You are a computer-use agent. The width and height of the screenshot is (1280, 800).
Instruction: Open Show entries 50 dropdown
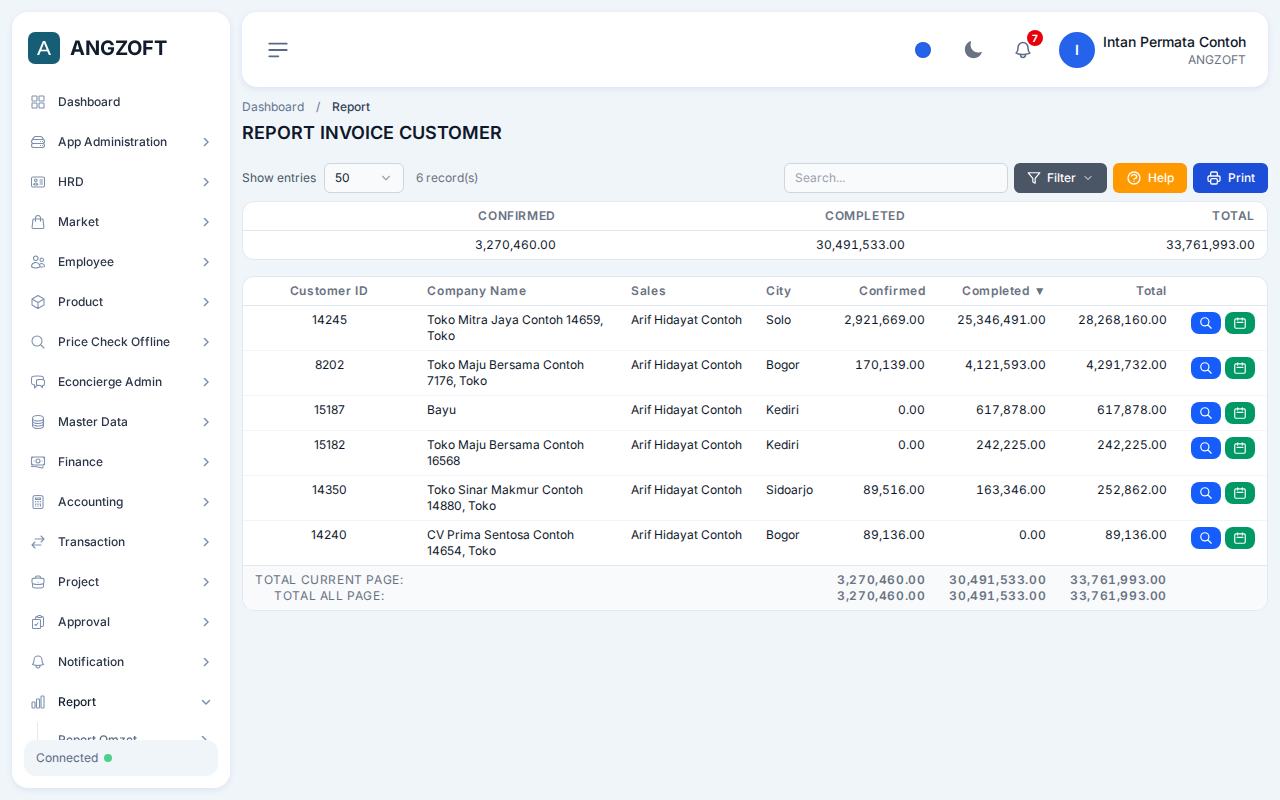(364, 178)
